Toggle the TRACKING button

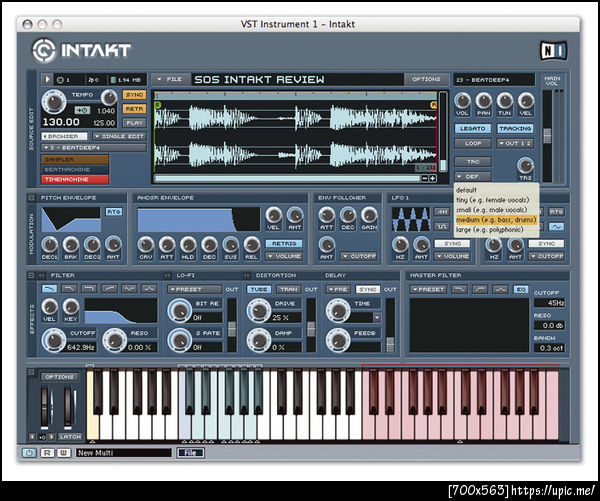(x=515, y=129)
